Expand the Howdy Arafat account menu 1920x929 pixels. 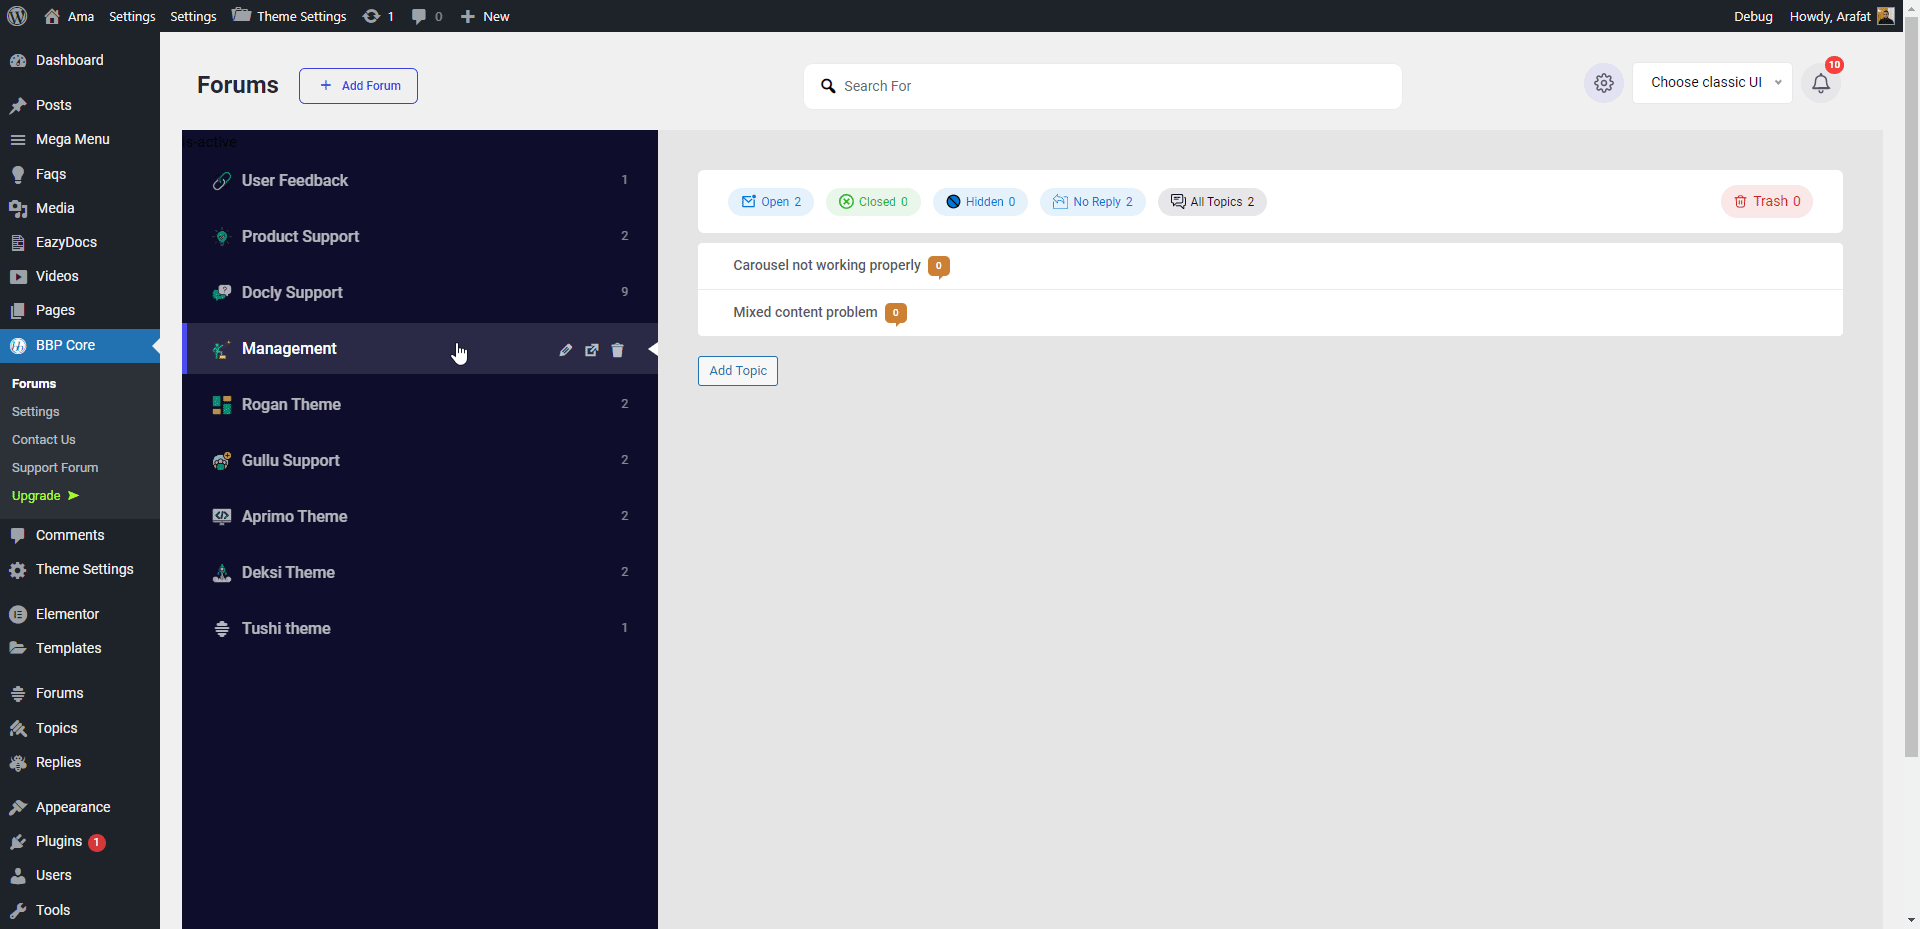[x=1830, y=16]
